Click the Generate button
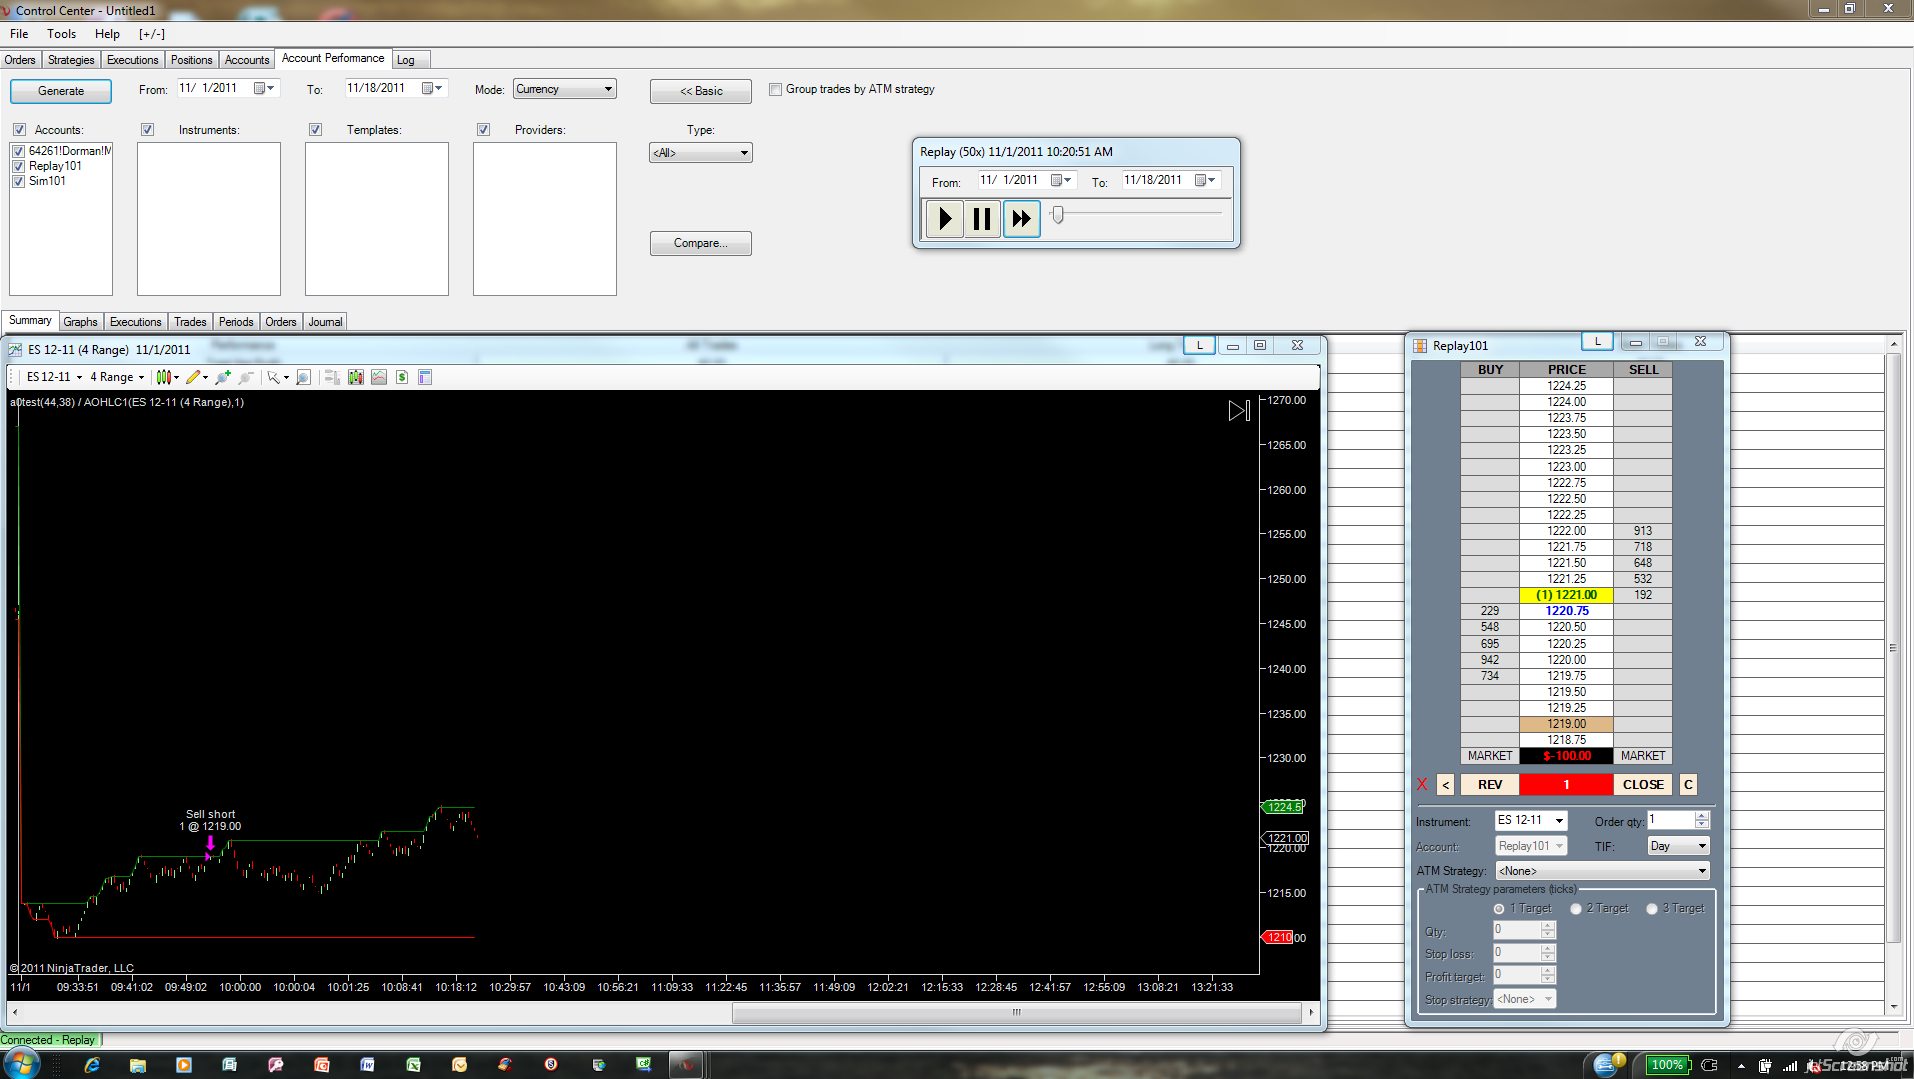This screenshot has height=1079, width=1914. pyautogui.click(x=61, y=91)
